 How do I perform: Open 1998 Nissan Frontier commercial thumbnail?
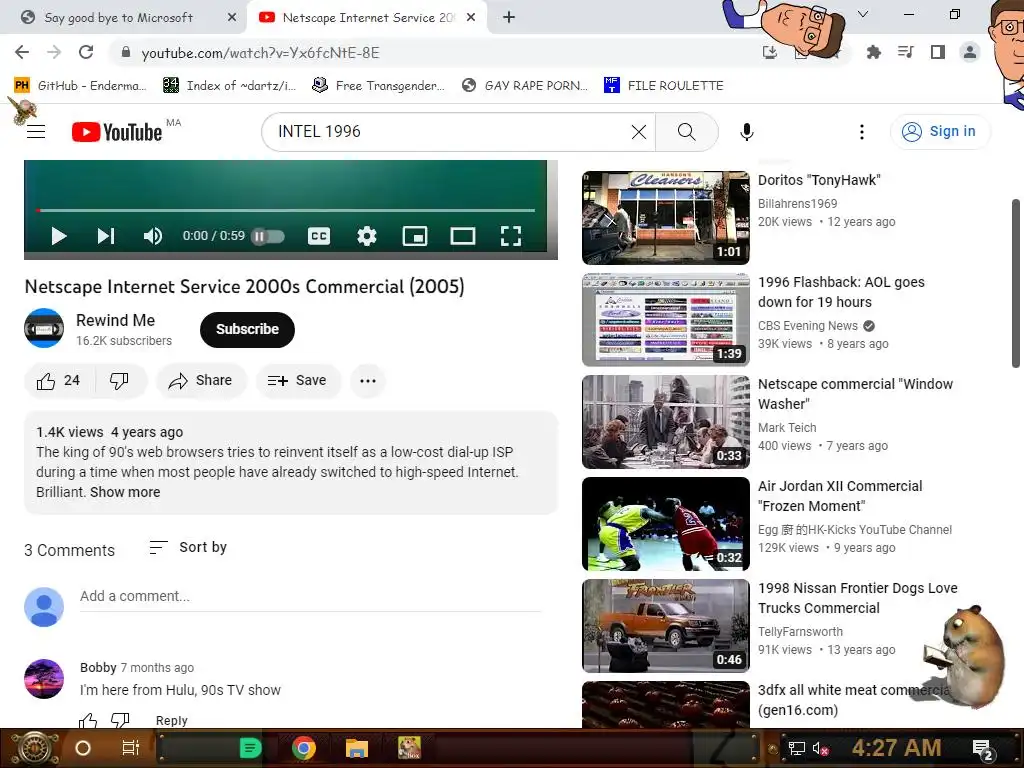click(x=665, y=626)
